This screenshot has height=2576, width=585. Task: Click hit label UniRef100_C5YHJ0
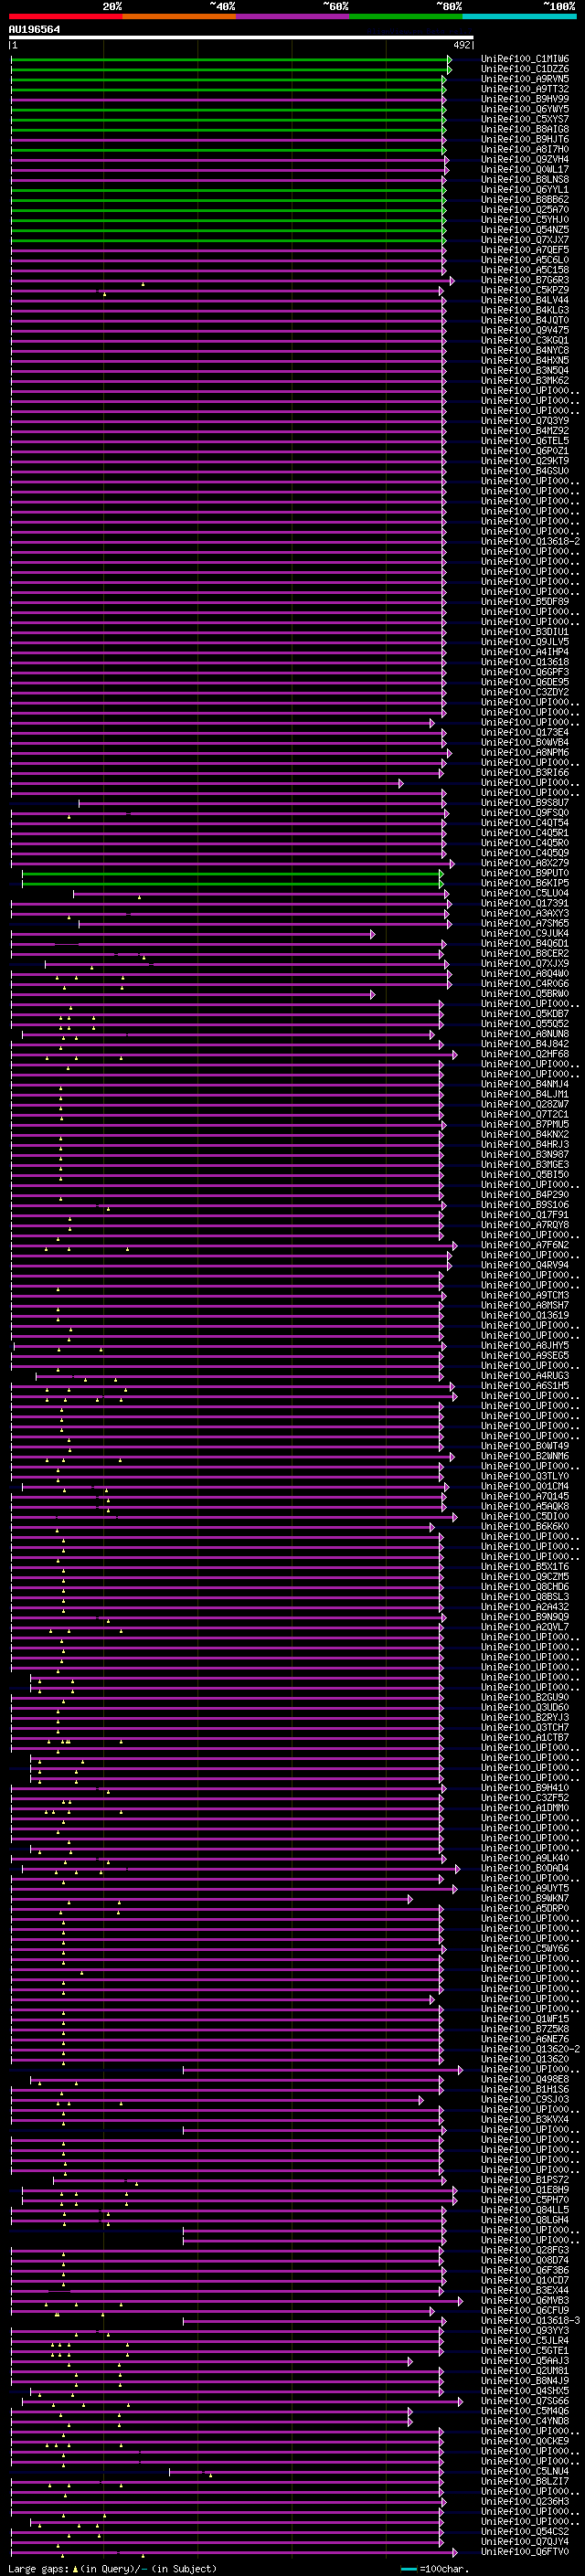click(x=525, y=220)
